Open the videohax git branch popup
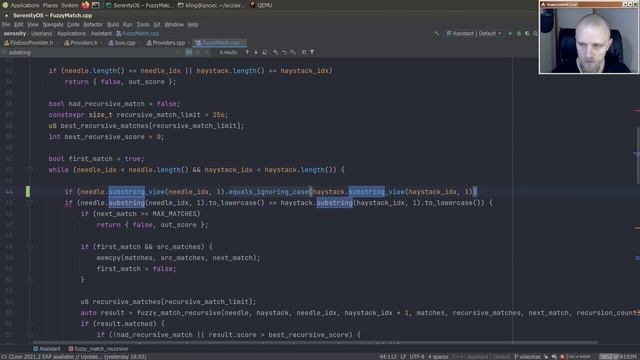Viewport: 640px width, 360px height. [x=527, y=357]
